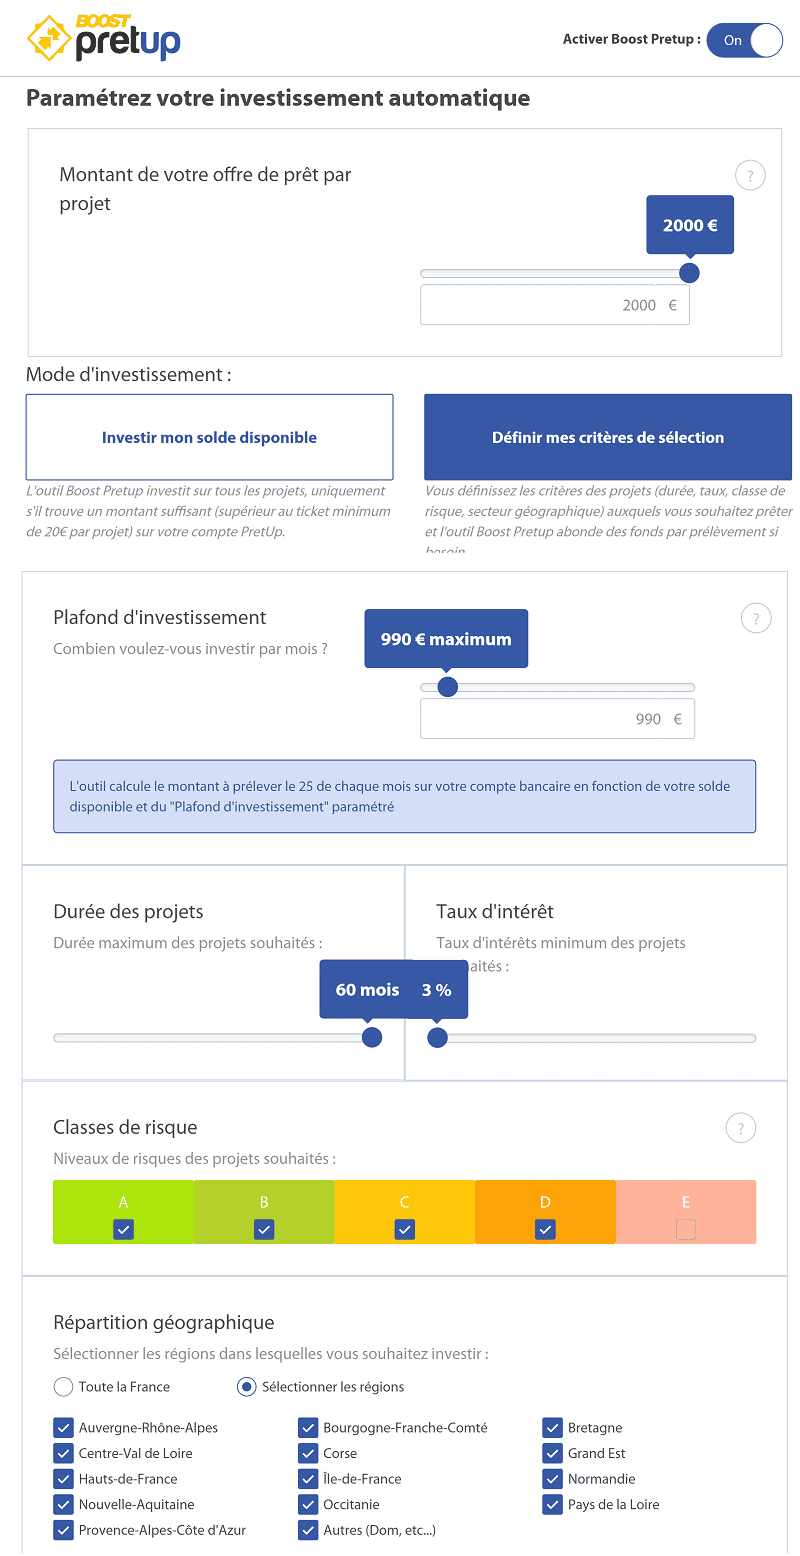Click the loan amount slider handle

689,273
